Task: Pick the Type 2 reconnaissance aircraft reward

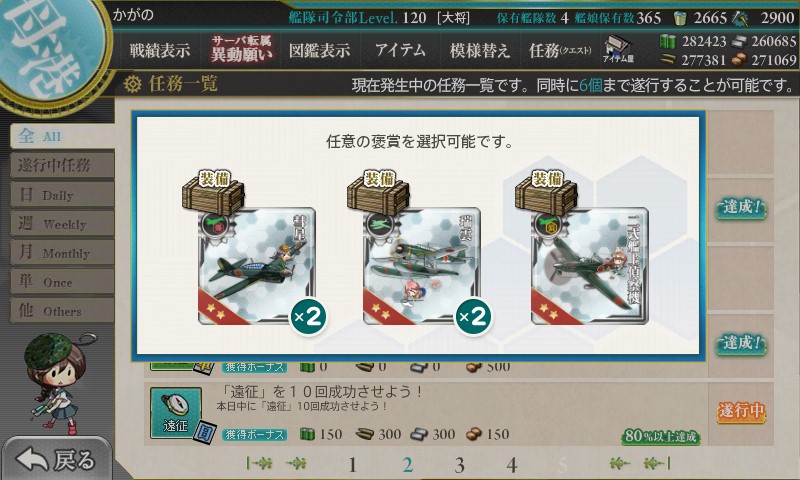Action: click(589, 266)
